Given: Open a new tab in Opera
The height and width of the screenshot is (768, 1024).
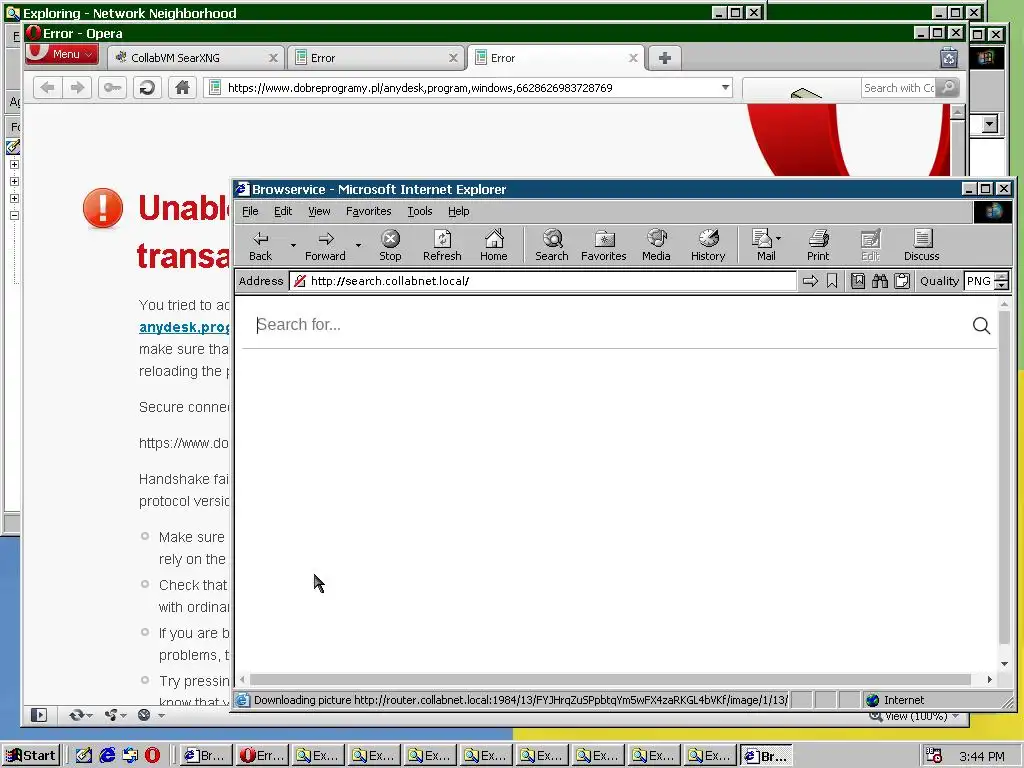Looking at the screenshot, I should coord(665,58).
